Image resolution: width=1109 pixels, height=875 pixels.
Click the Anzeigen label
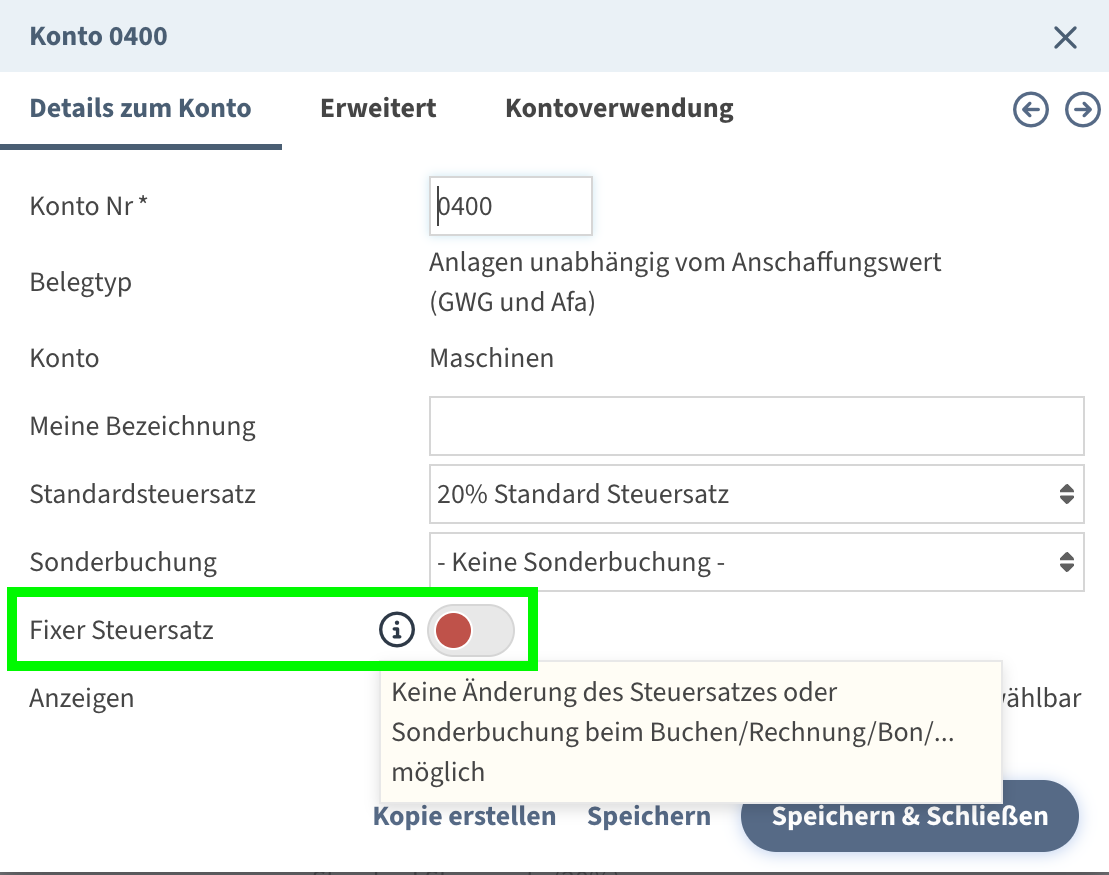82,698
